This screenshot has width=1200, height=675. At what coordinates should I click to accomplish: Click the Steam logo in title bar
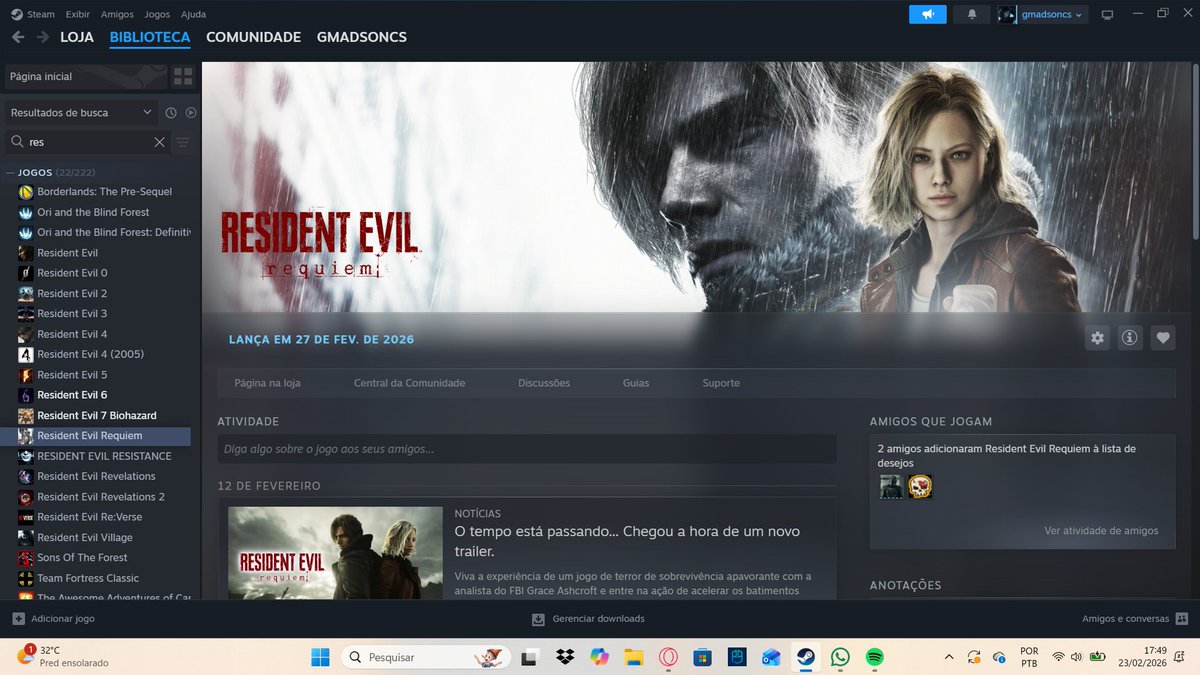(15, 14)
